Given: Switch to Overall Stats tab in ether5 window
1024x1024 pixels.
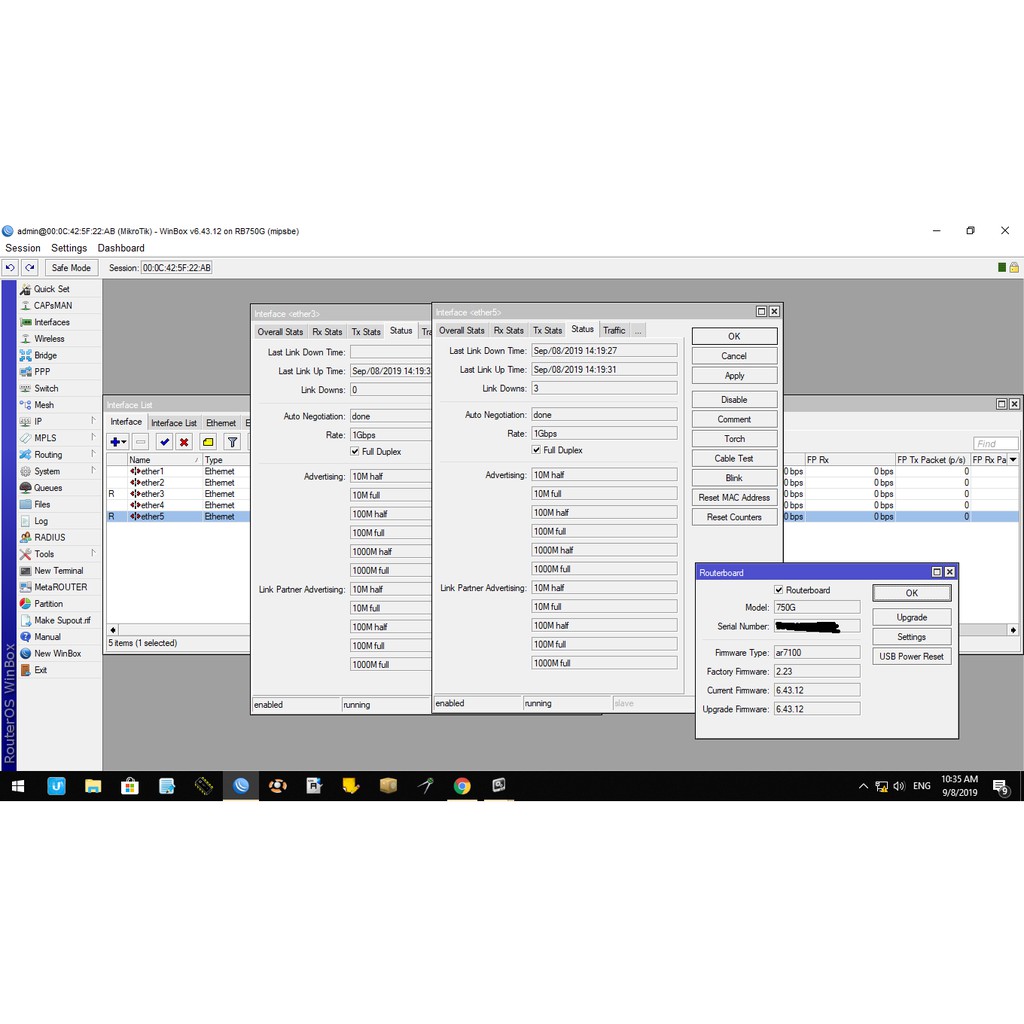Looking at the screenshot, I should click(x=462, y=330).
